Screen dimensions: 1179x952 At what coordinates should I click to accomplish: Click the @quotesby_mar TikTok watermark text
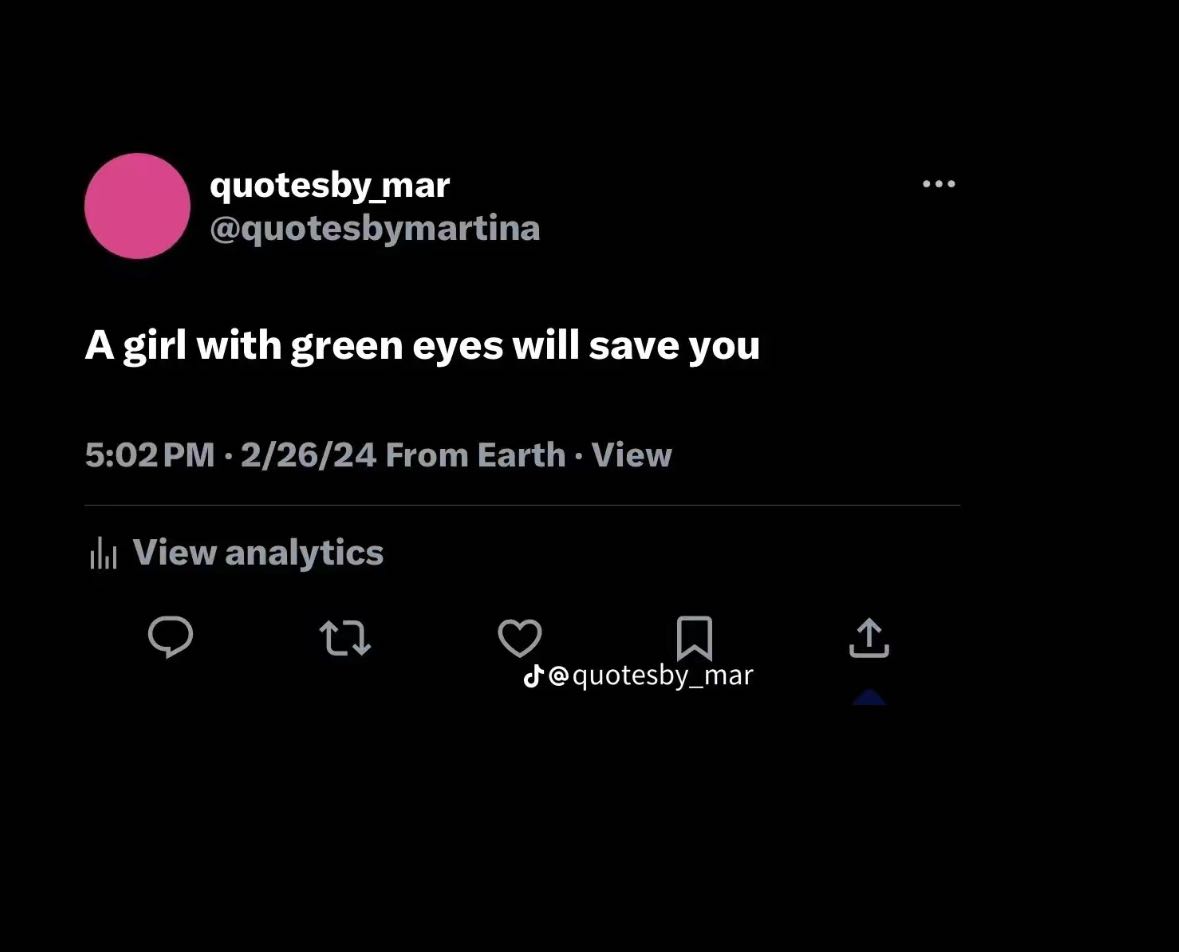pos(650,675)
